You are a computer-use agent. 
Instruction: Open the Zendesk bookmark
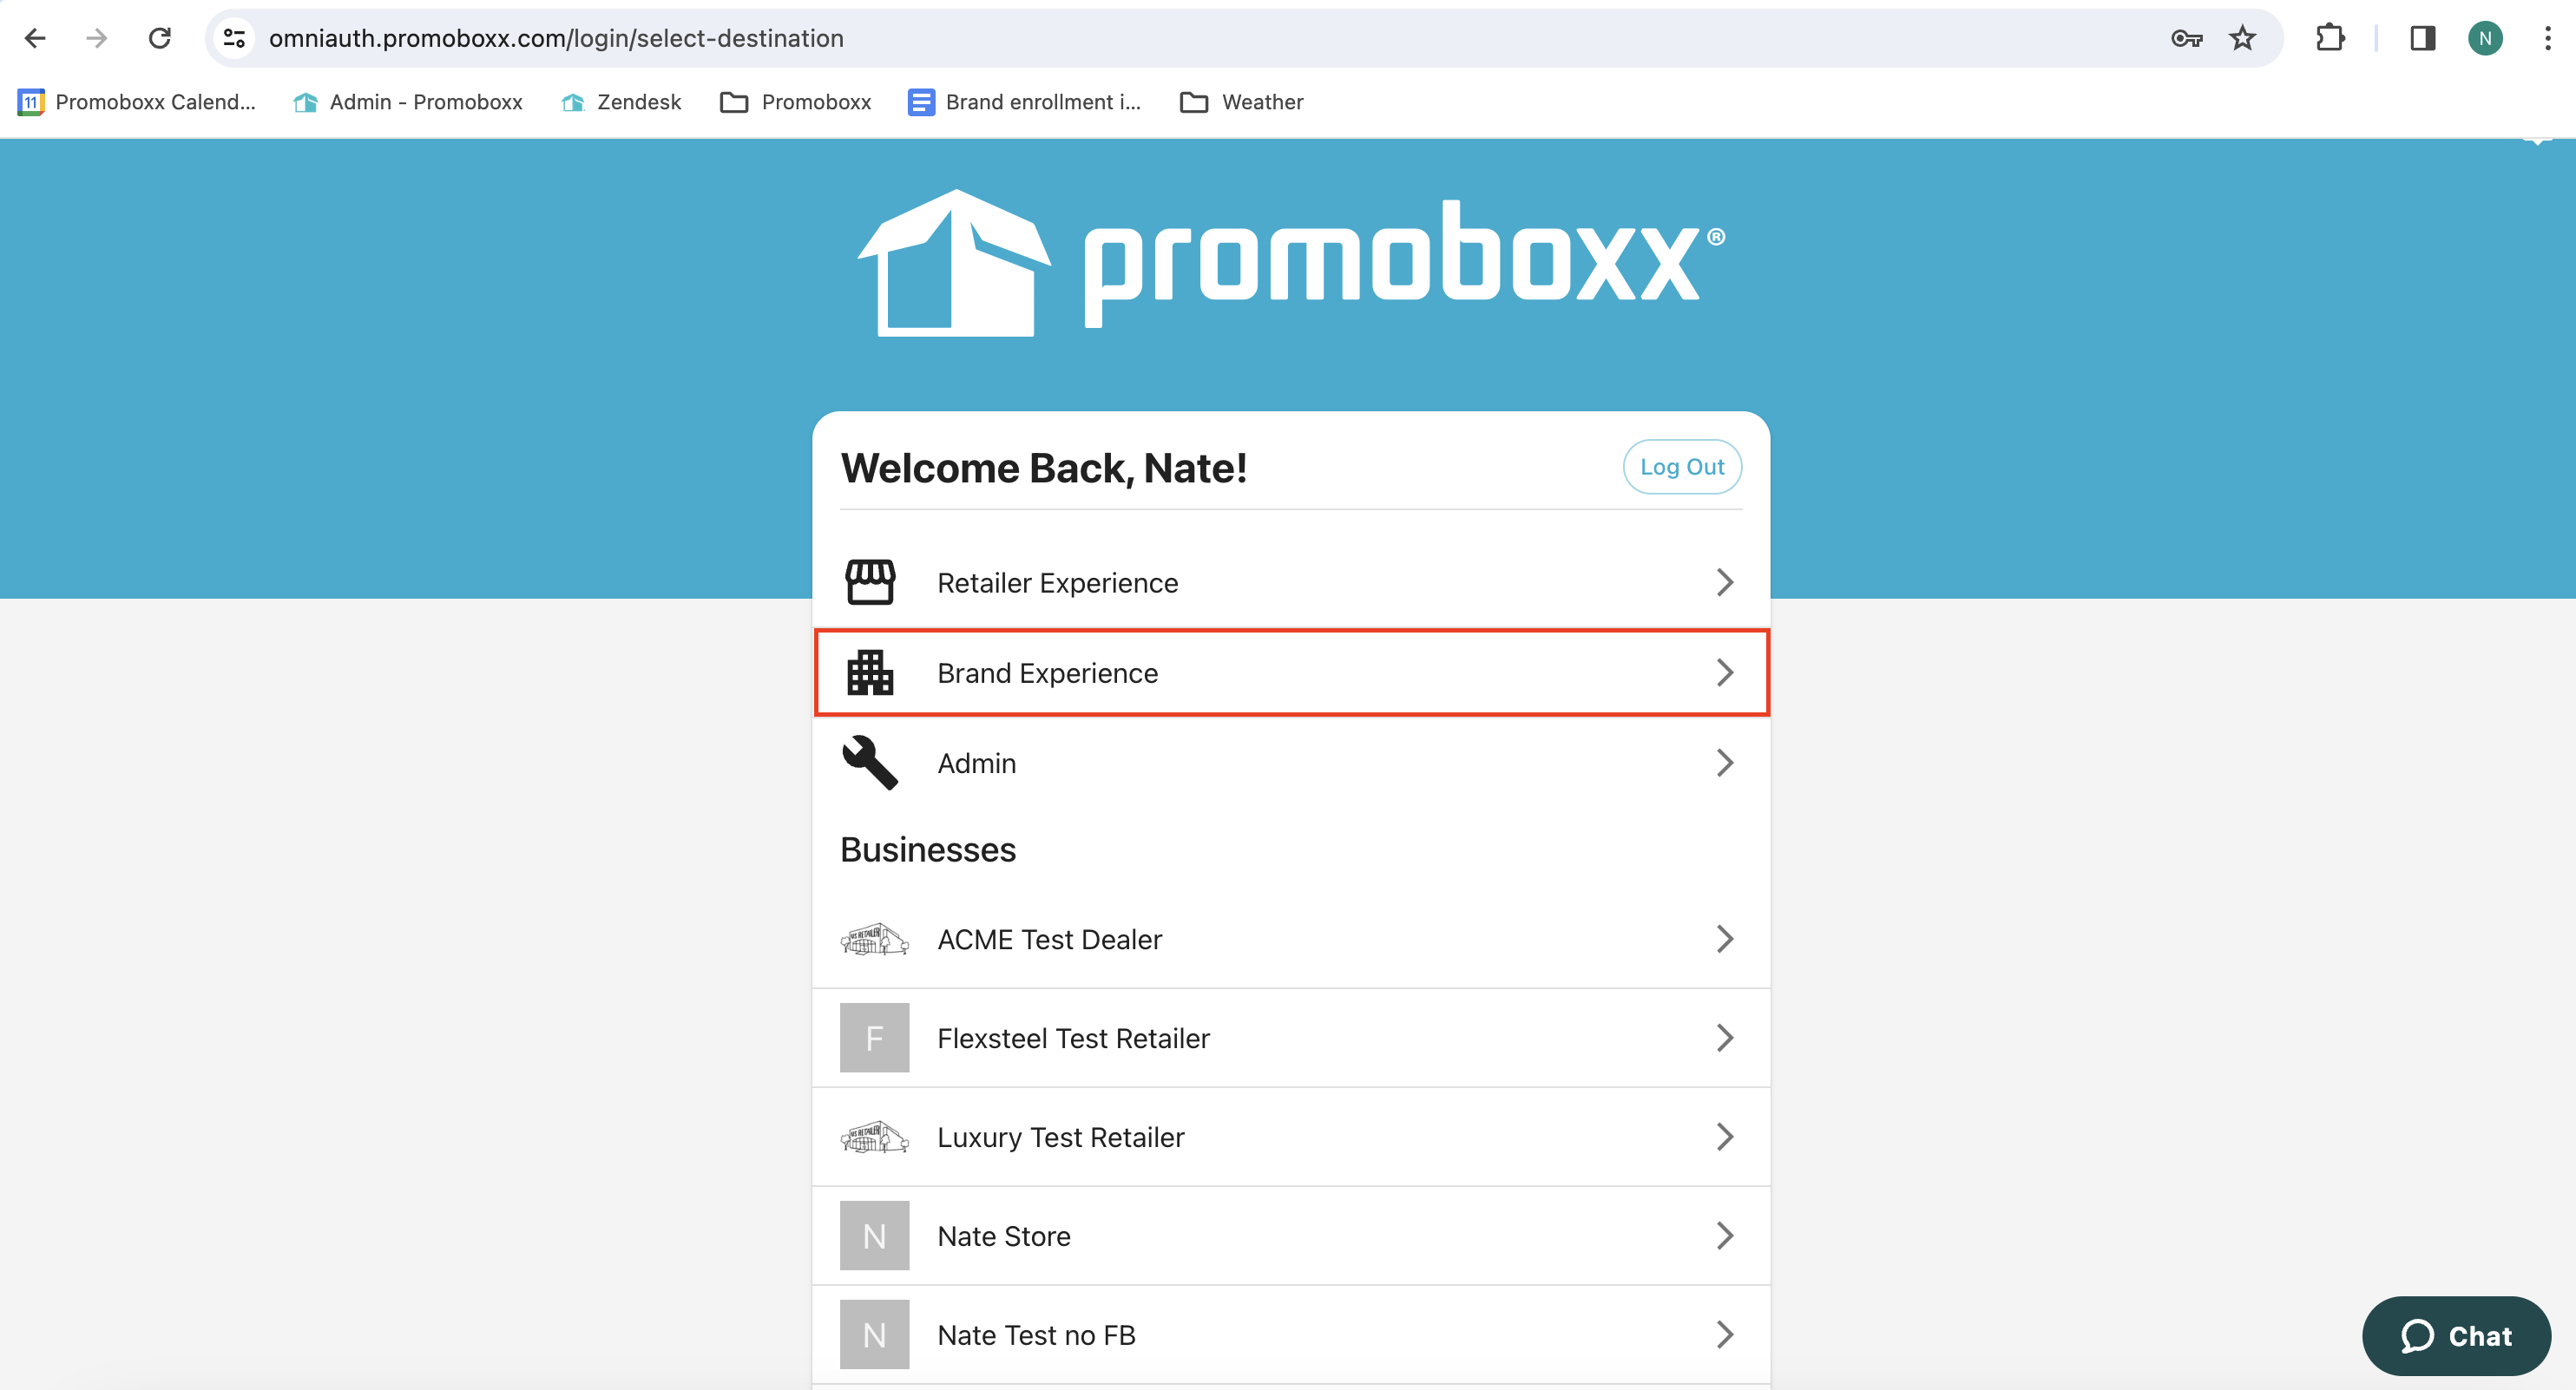click(621, 102)
